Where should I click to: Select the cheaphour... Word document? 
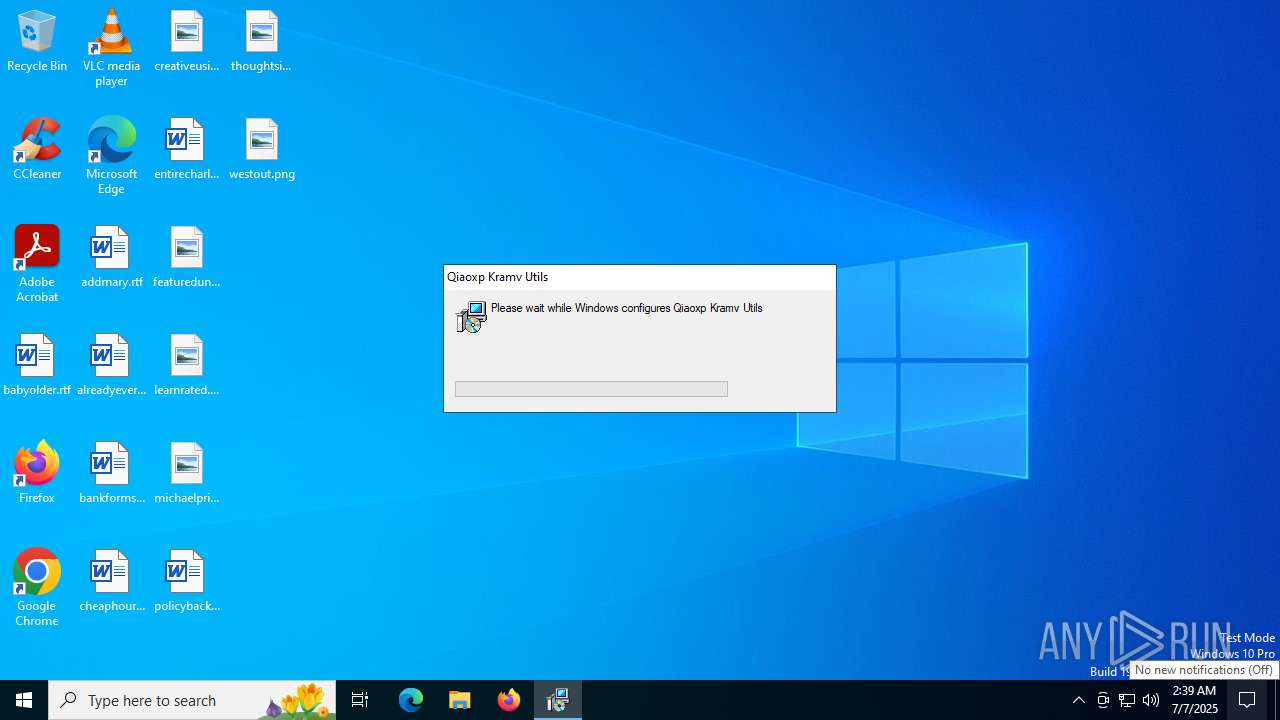(x=111, y=582)
